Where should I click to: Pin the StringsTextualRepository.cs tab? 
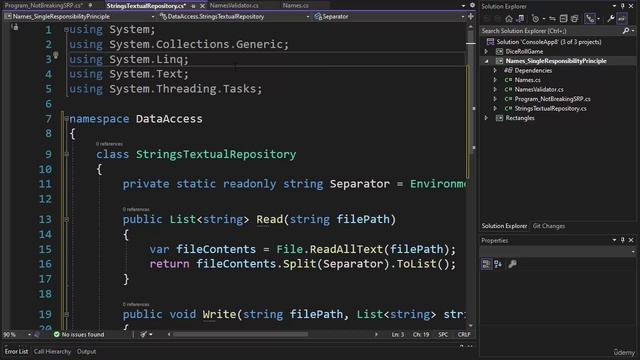tap(193, 6)
